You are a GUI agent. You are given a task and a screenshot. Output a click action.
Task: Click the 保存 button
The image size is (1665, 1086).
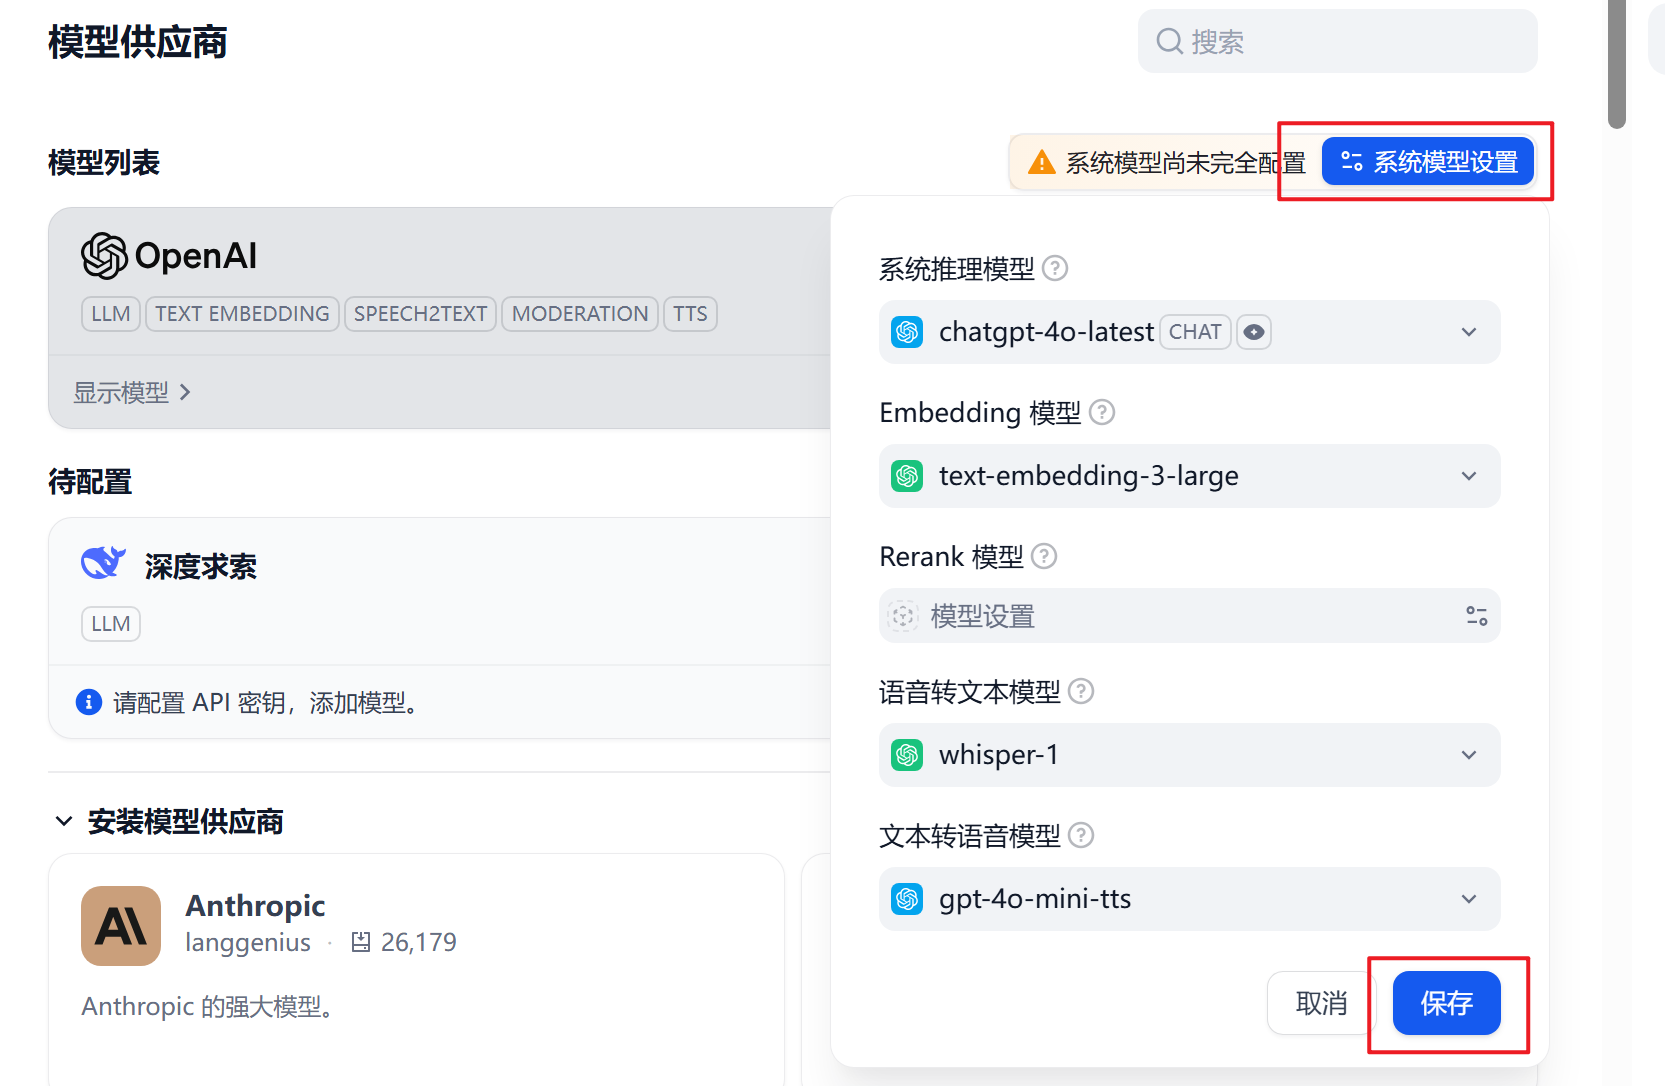1446,1003
